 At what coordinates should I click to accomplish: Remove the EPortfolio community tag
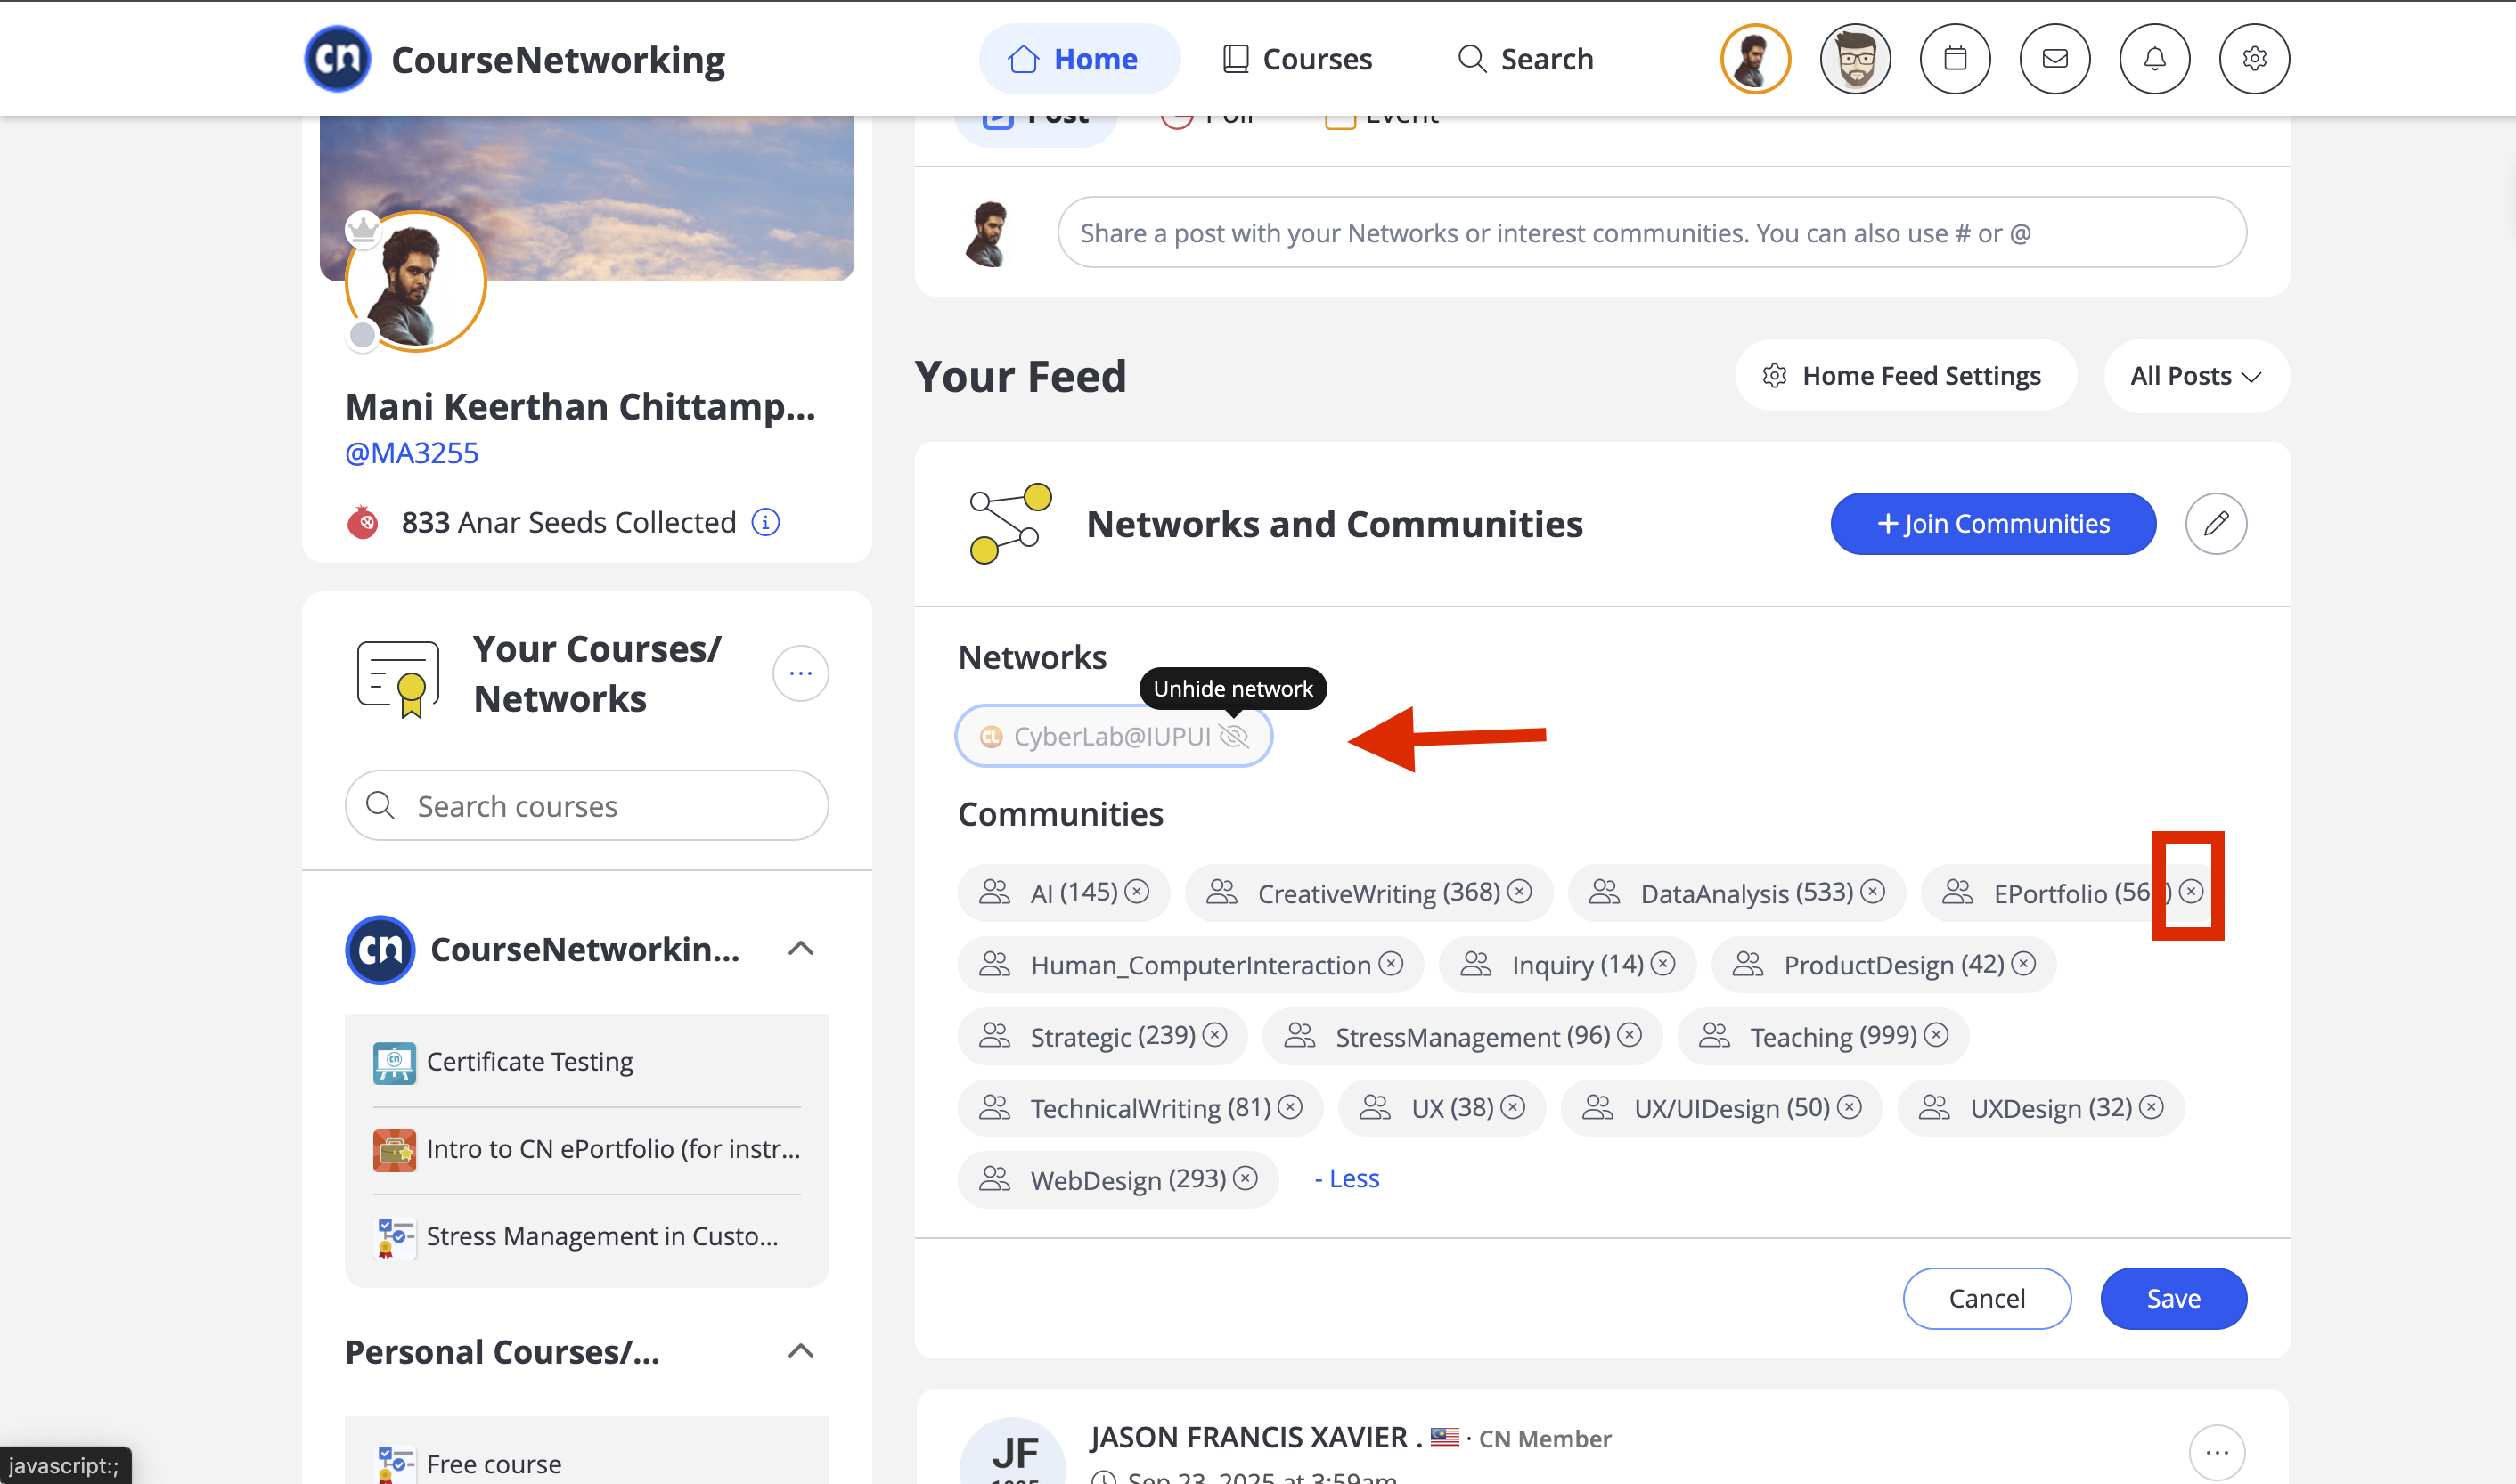2191,891
